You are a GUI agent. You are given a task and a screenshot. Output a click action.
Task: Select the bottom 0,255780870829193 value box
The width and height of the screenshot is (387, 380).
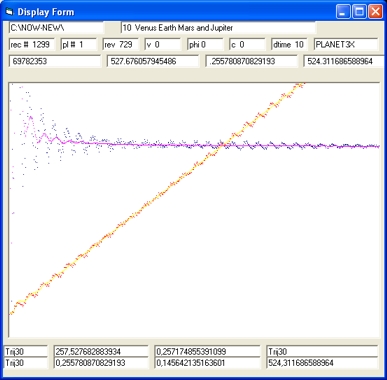(x=101, y=363)
